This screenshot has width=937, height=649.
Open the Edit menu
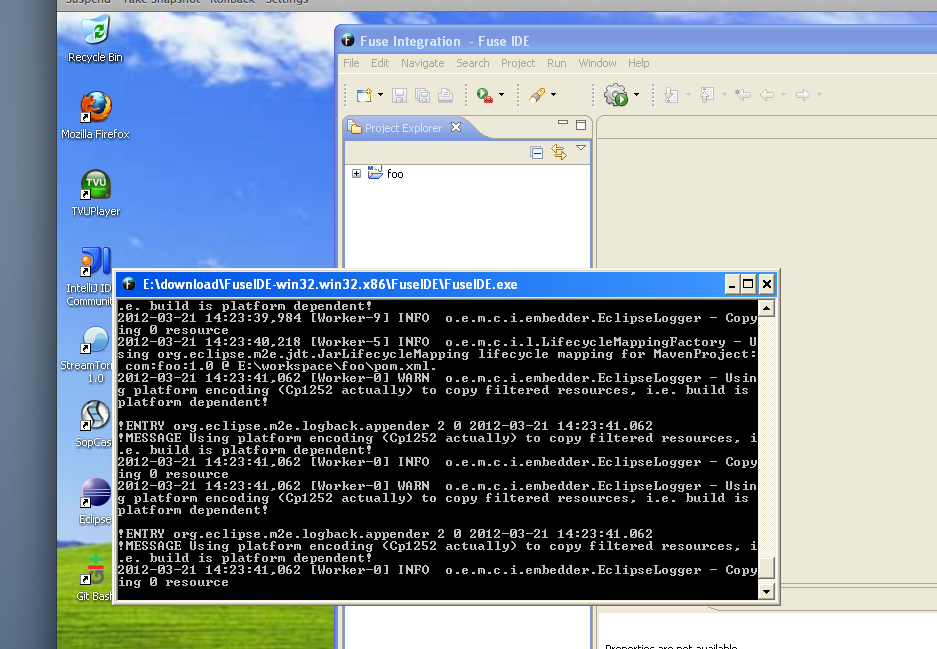pos(380,63)
